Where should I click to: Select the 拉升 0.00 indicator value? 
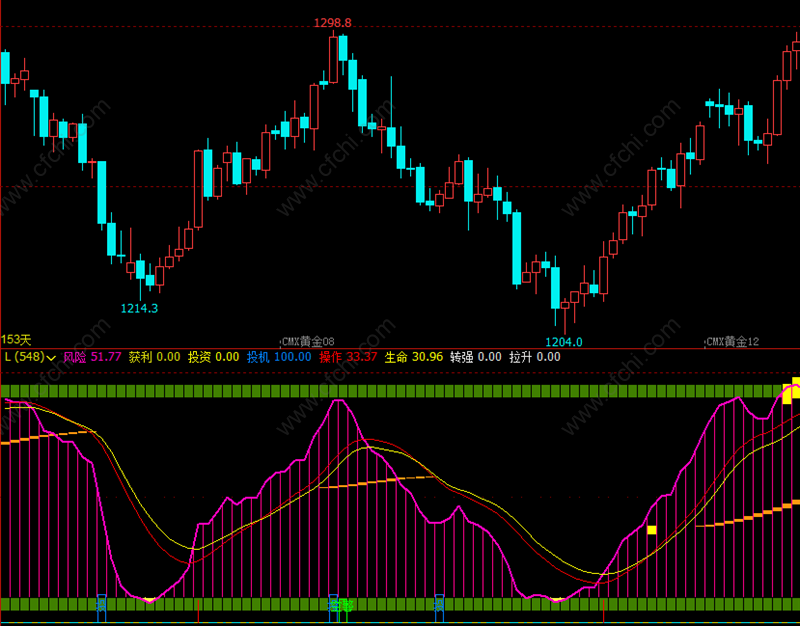(535, 357)
